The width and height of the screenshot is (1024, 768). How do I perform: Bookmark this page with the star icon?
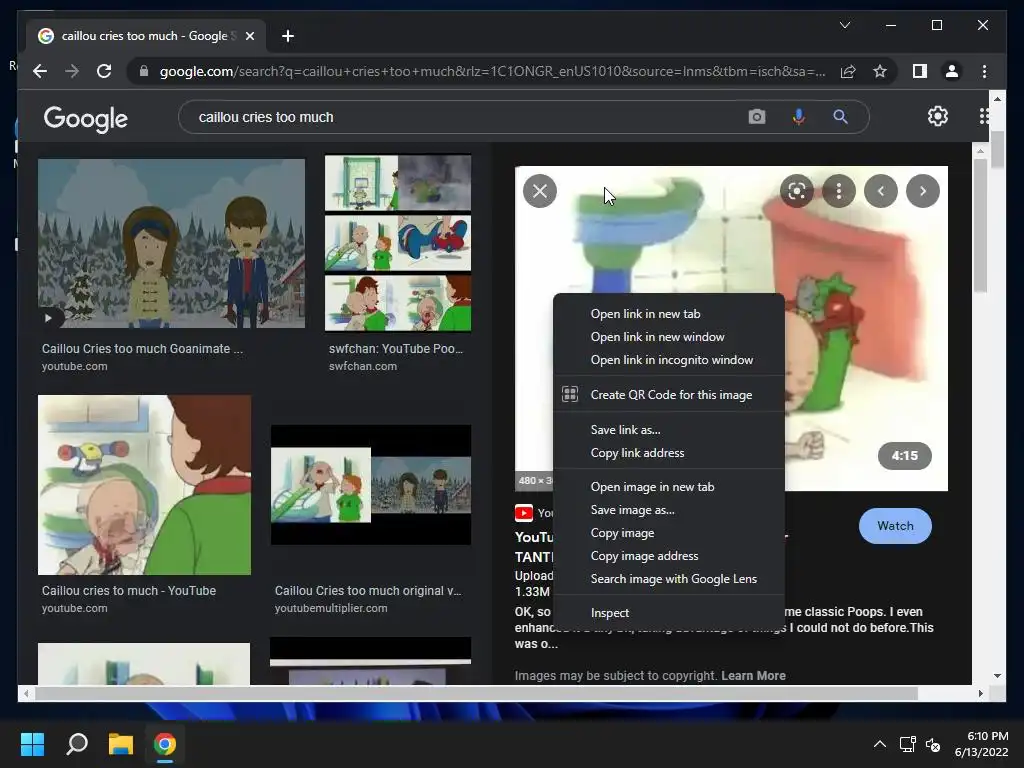pos(880,71)
